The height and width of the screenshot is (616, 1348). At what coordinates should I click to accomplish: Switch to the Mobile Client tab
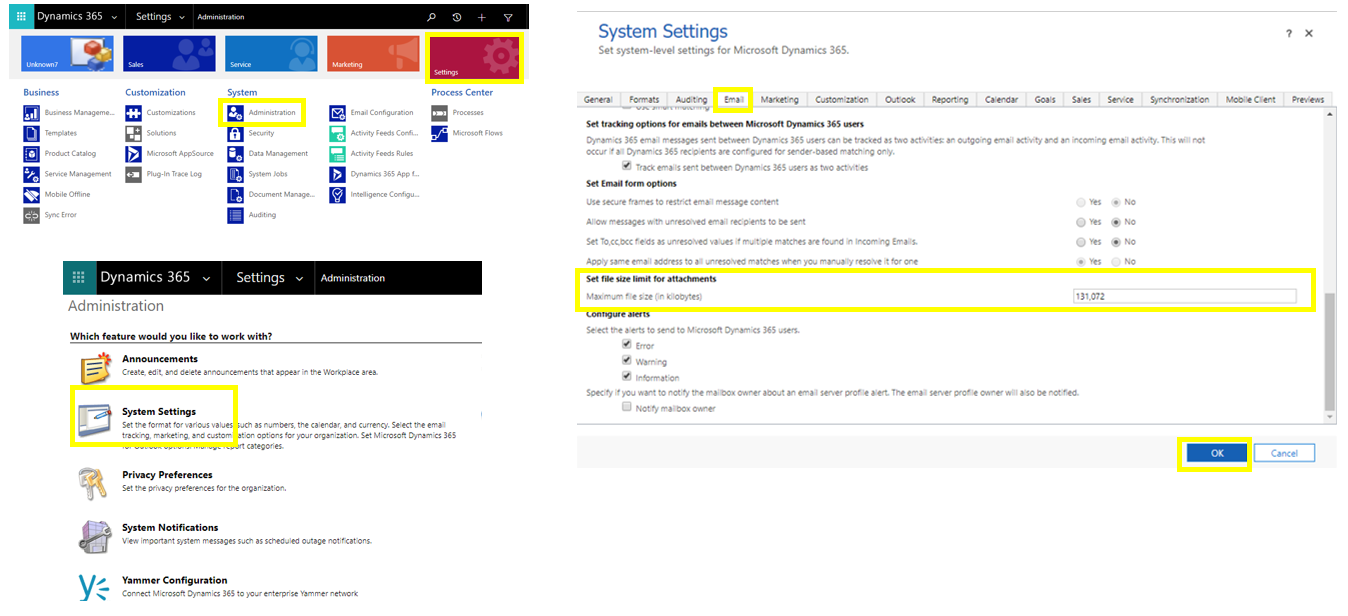(x=1250, y=99)
